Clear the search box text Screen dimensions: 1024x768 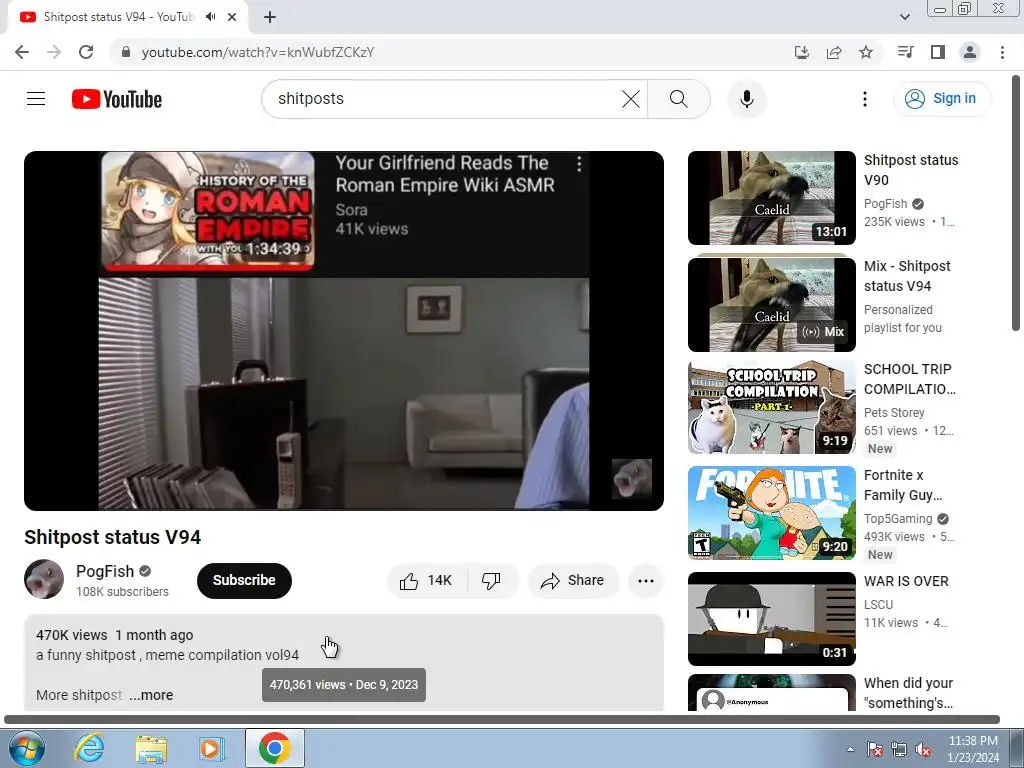pos(630,99)
